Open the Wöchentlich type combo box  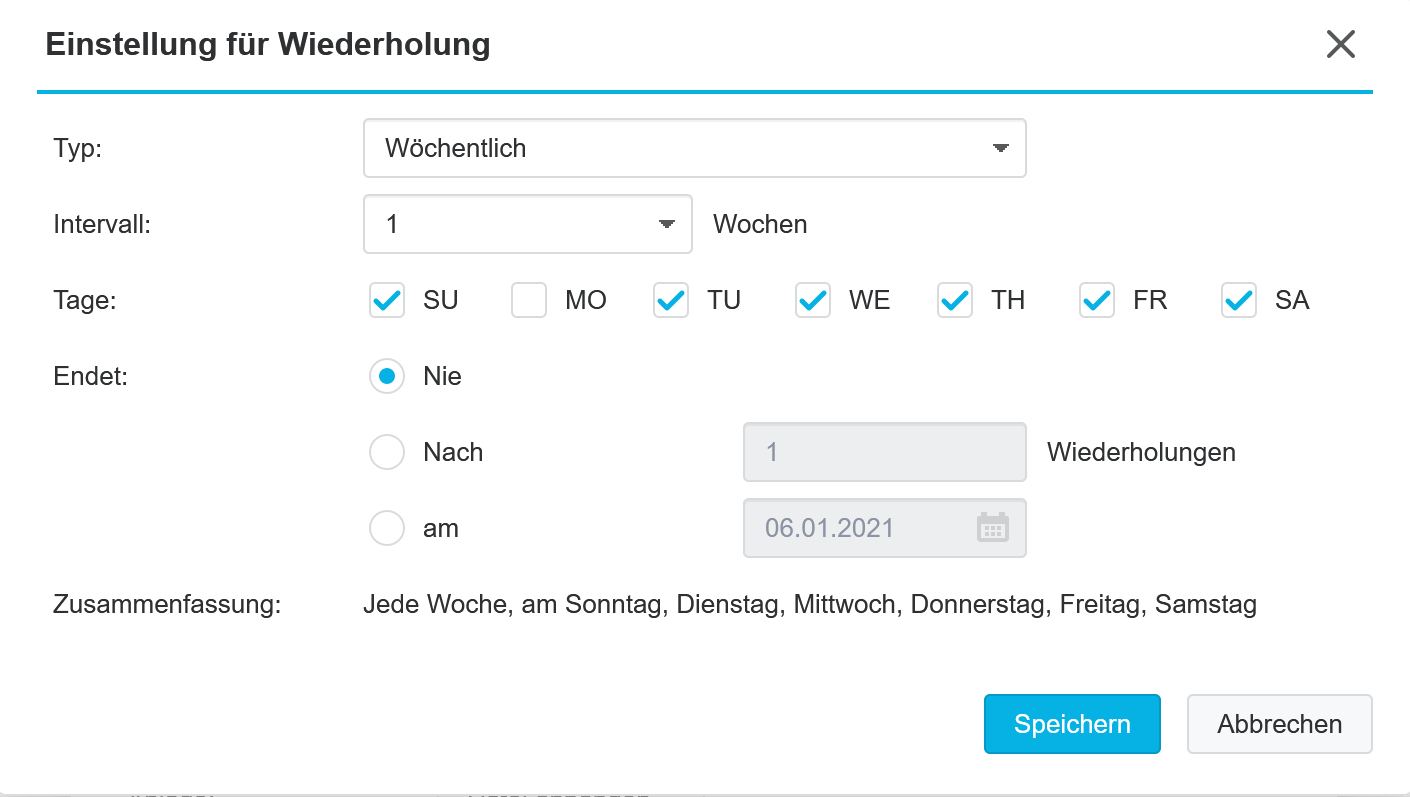coord(695,148)
